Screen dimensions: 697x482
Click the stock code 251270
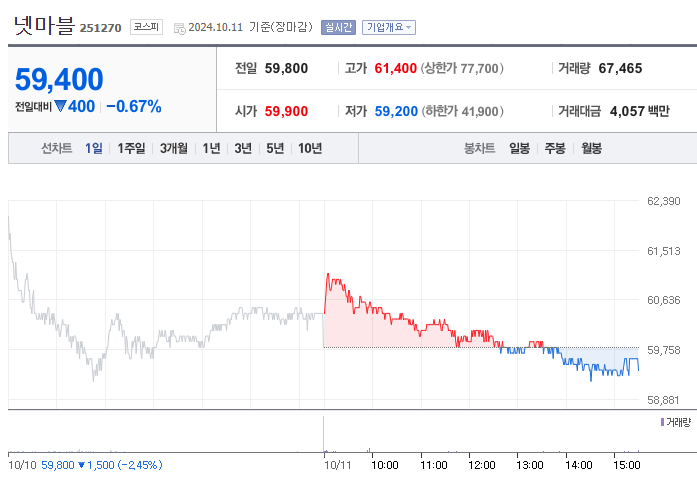[100, 28]
